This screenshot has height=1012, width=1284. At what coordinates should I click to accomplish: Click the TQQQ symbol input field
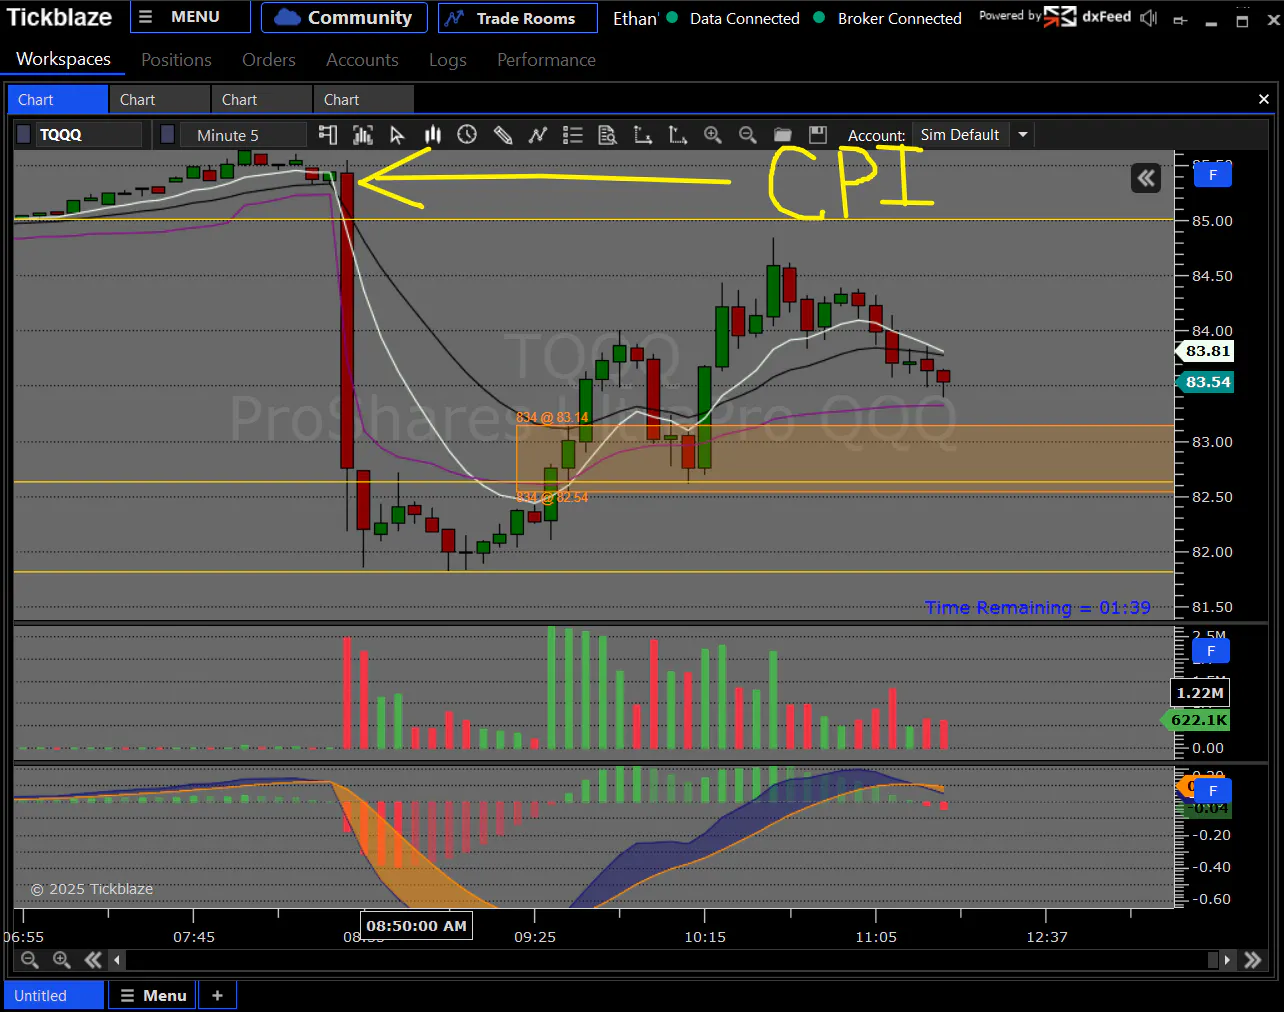[x=89, y=134]
